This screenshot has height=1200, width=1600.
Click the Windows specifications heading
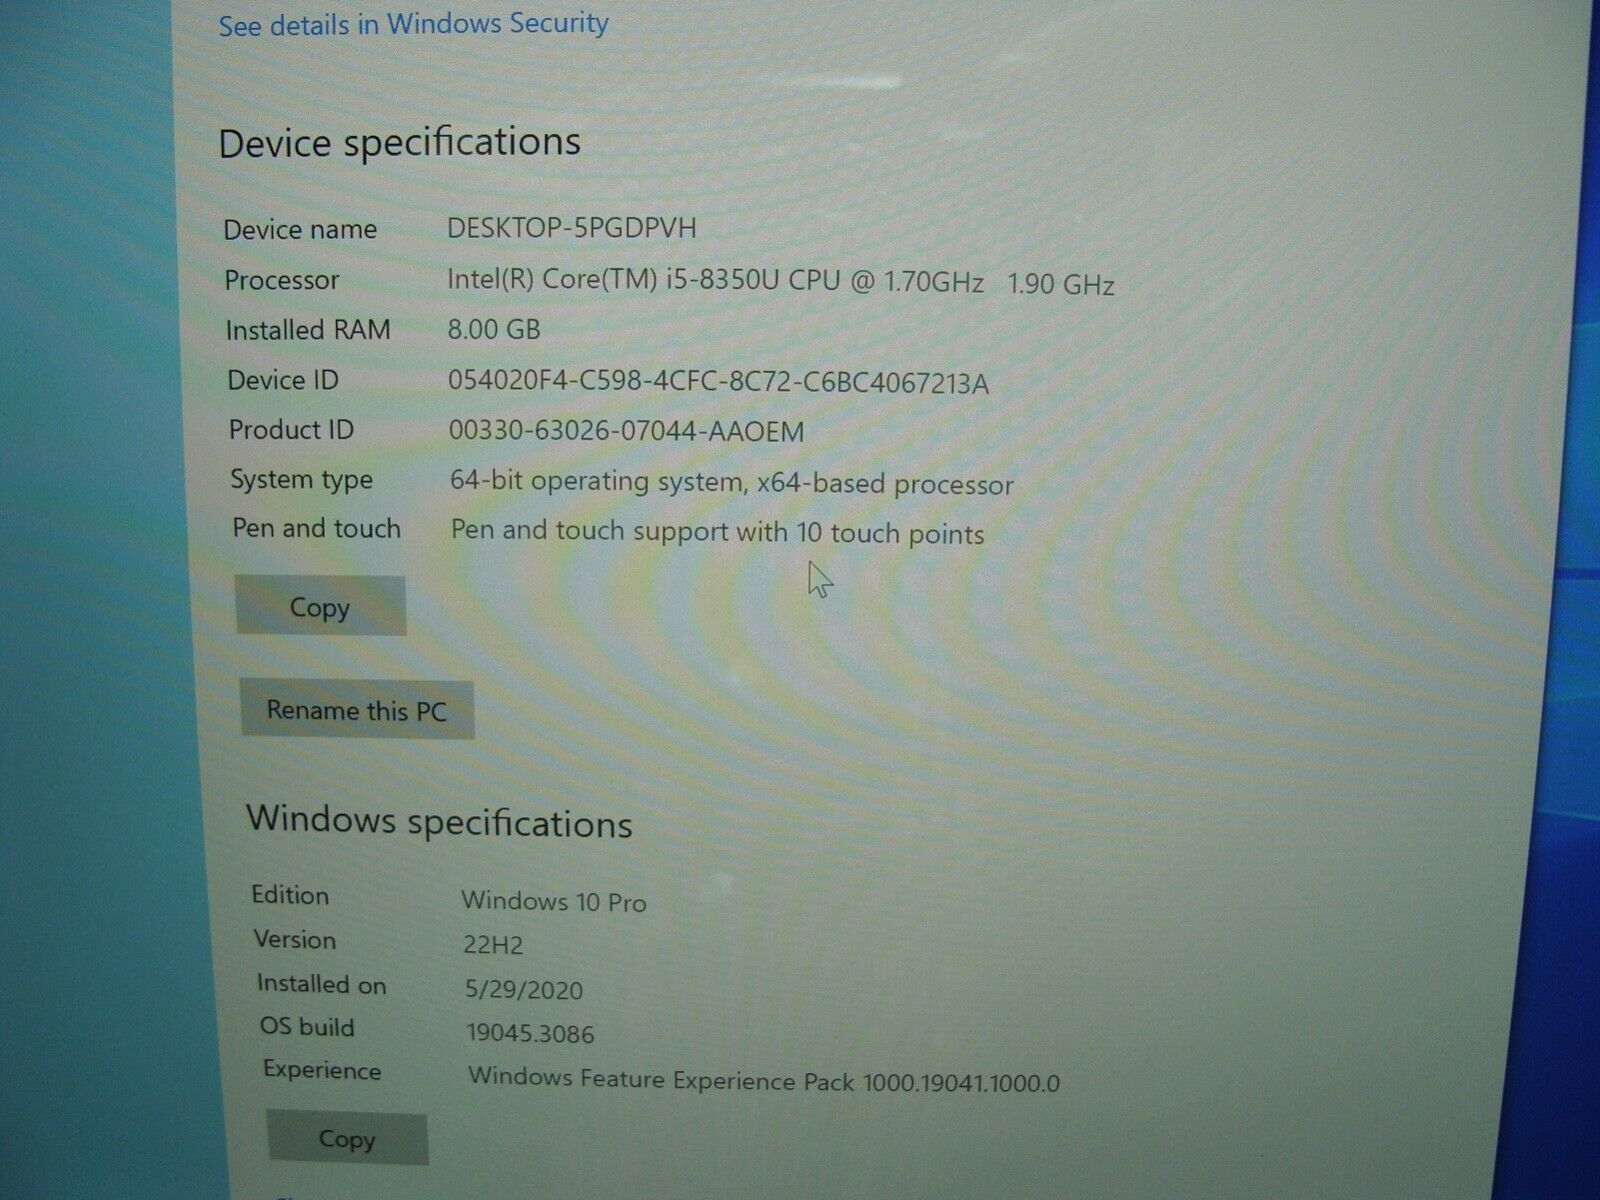[x=439, y=821]
